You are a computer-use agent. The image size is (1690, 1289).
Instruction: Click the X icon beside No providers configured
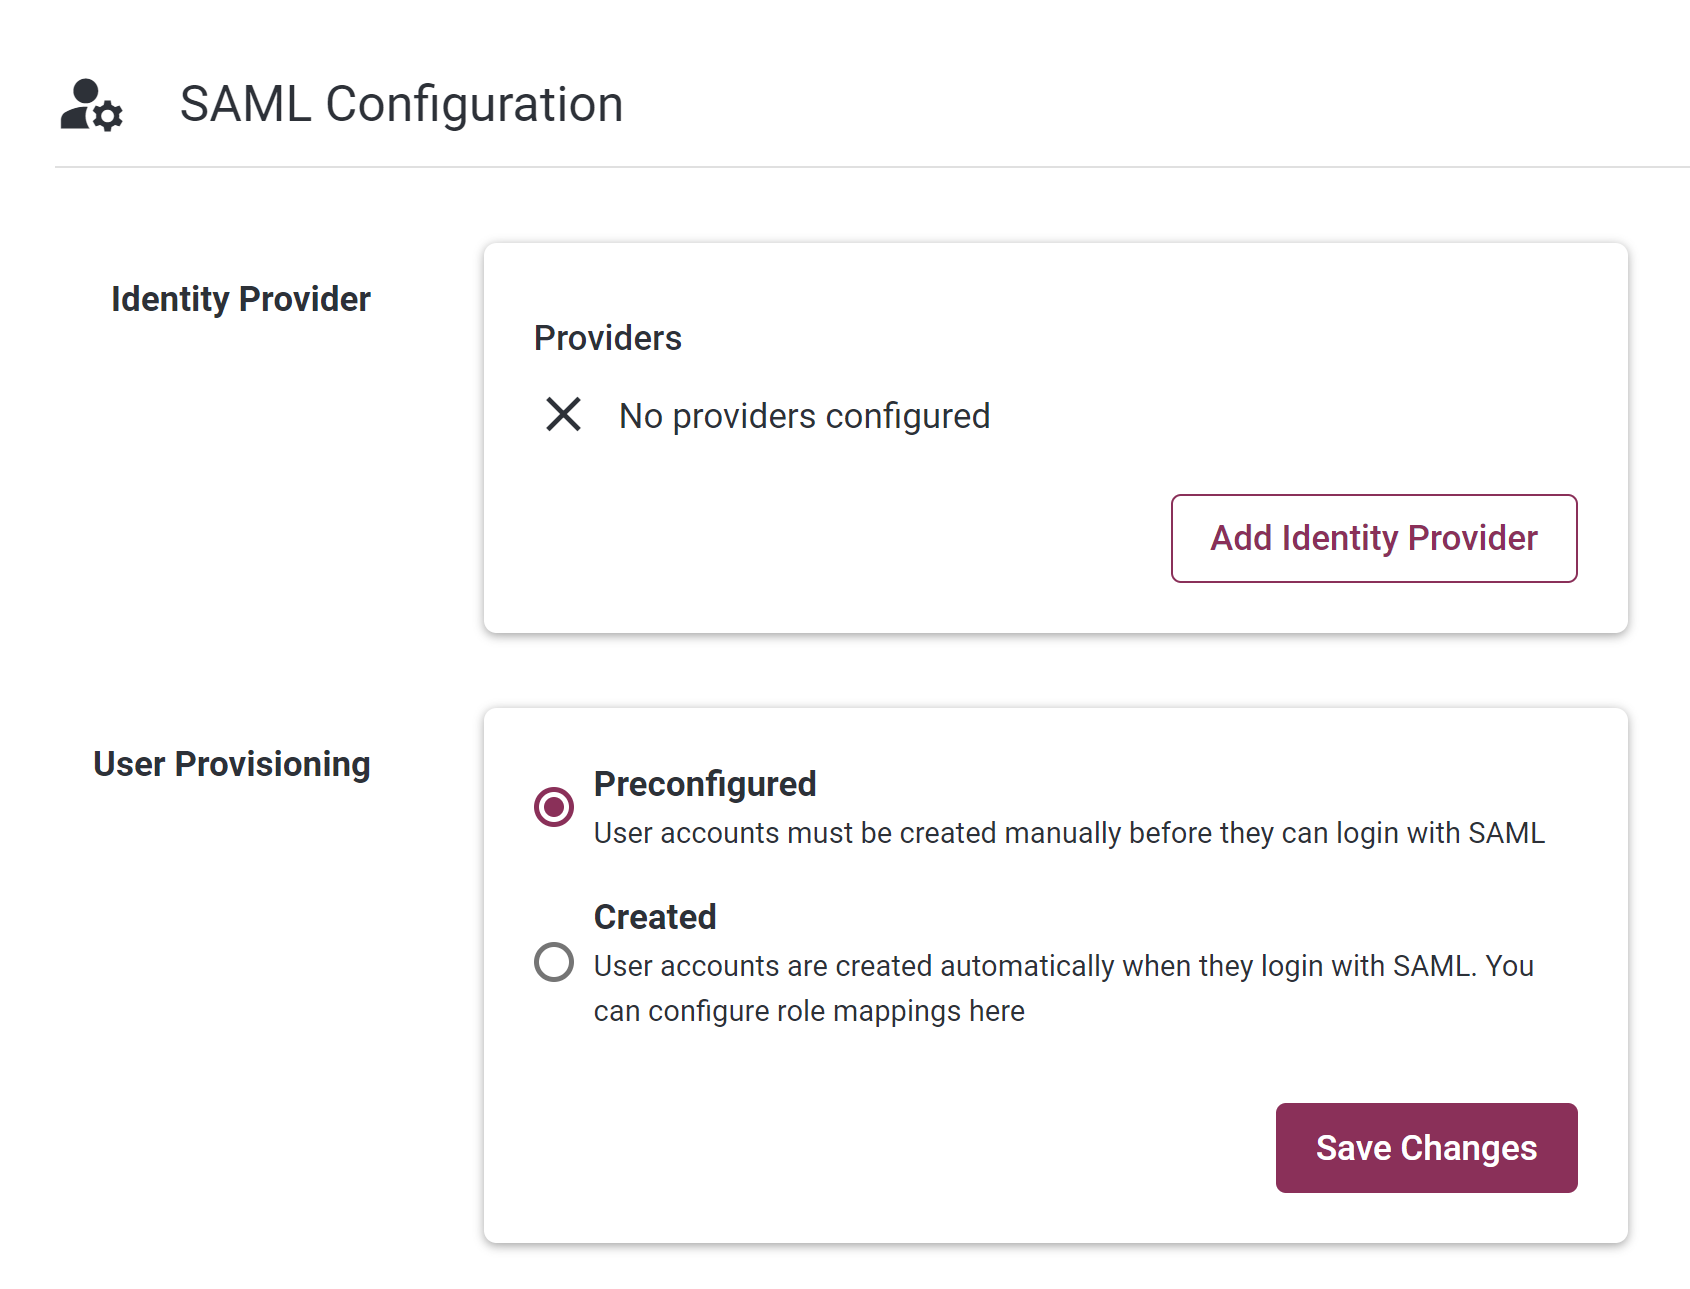563,414
